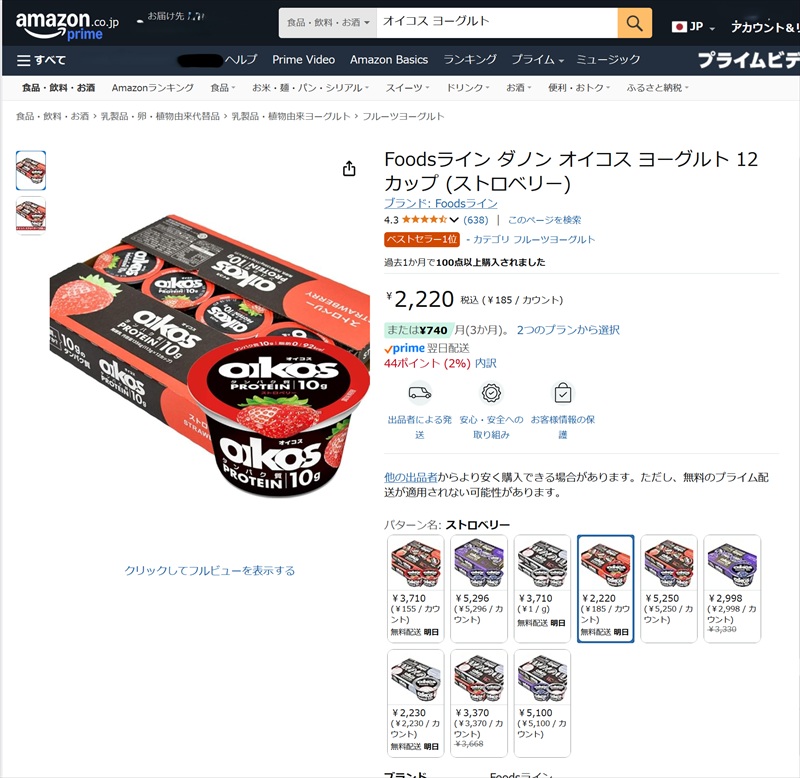The width and height of the screenshot is (800, 778).
Task: Open Prime Video in the navigation bar
Action: tap(304, 60)
